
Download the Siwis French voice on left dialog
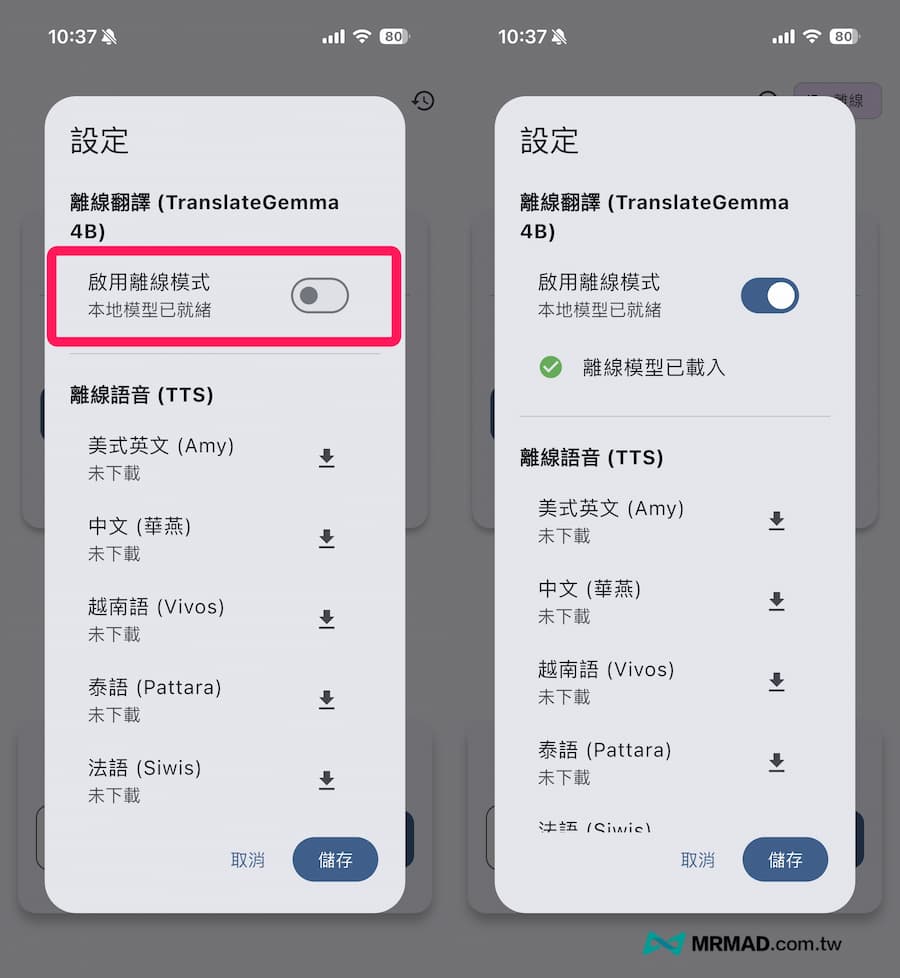pos(326,780)
